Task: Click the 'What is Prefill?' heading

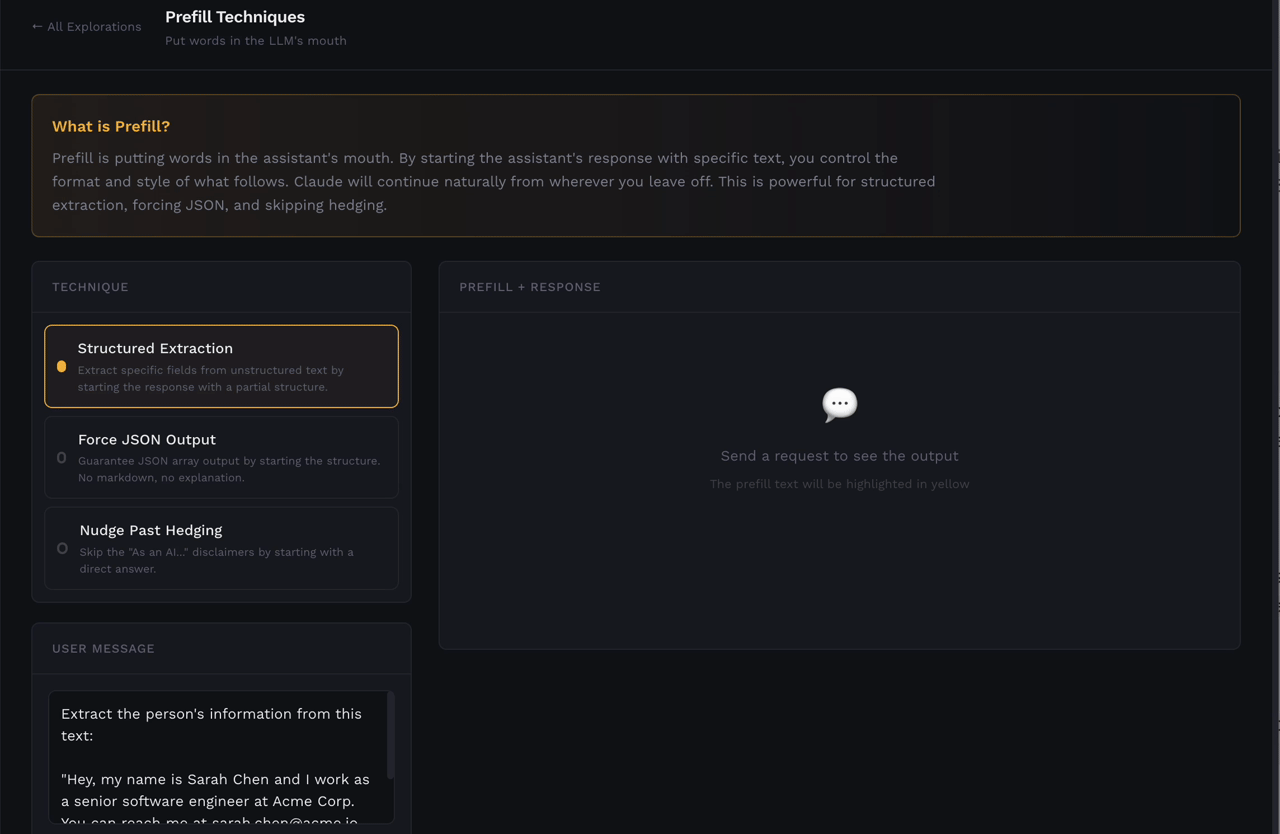Action: click(x=111, y=126)
